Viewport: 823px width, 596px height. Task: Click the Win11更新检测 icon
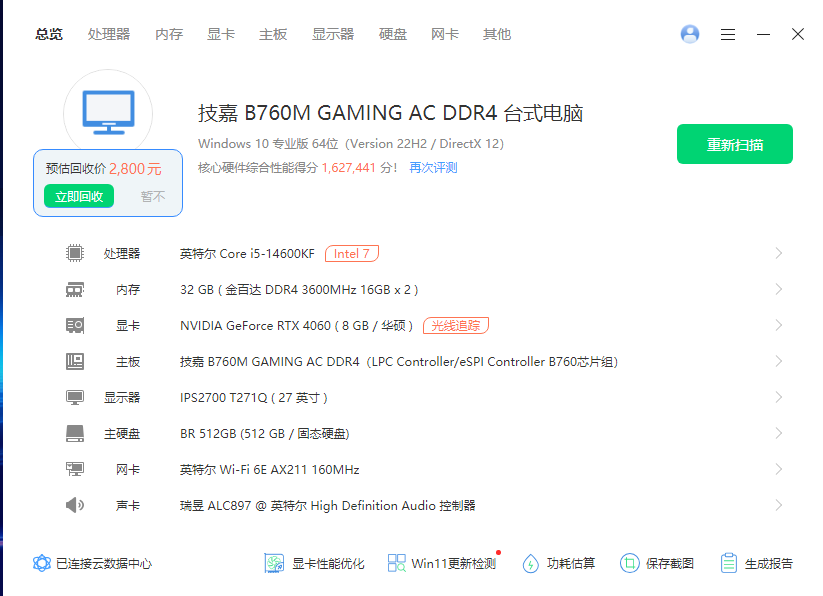(396, 563)
